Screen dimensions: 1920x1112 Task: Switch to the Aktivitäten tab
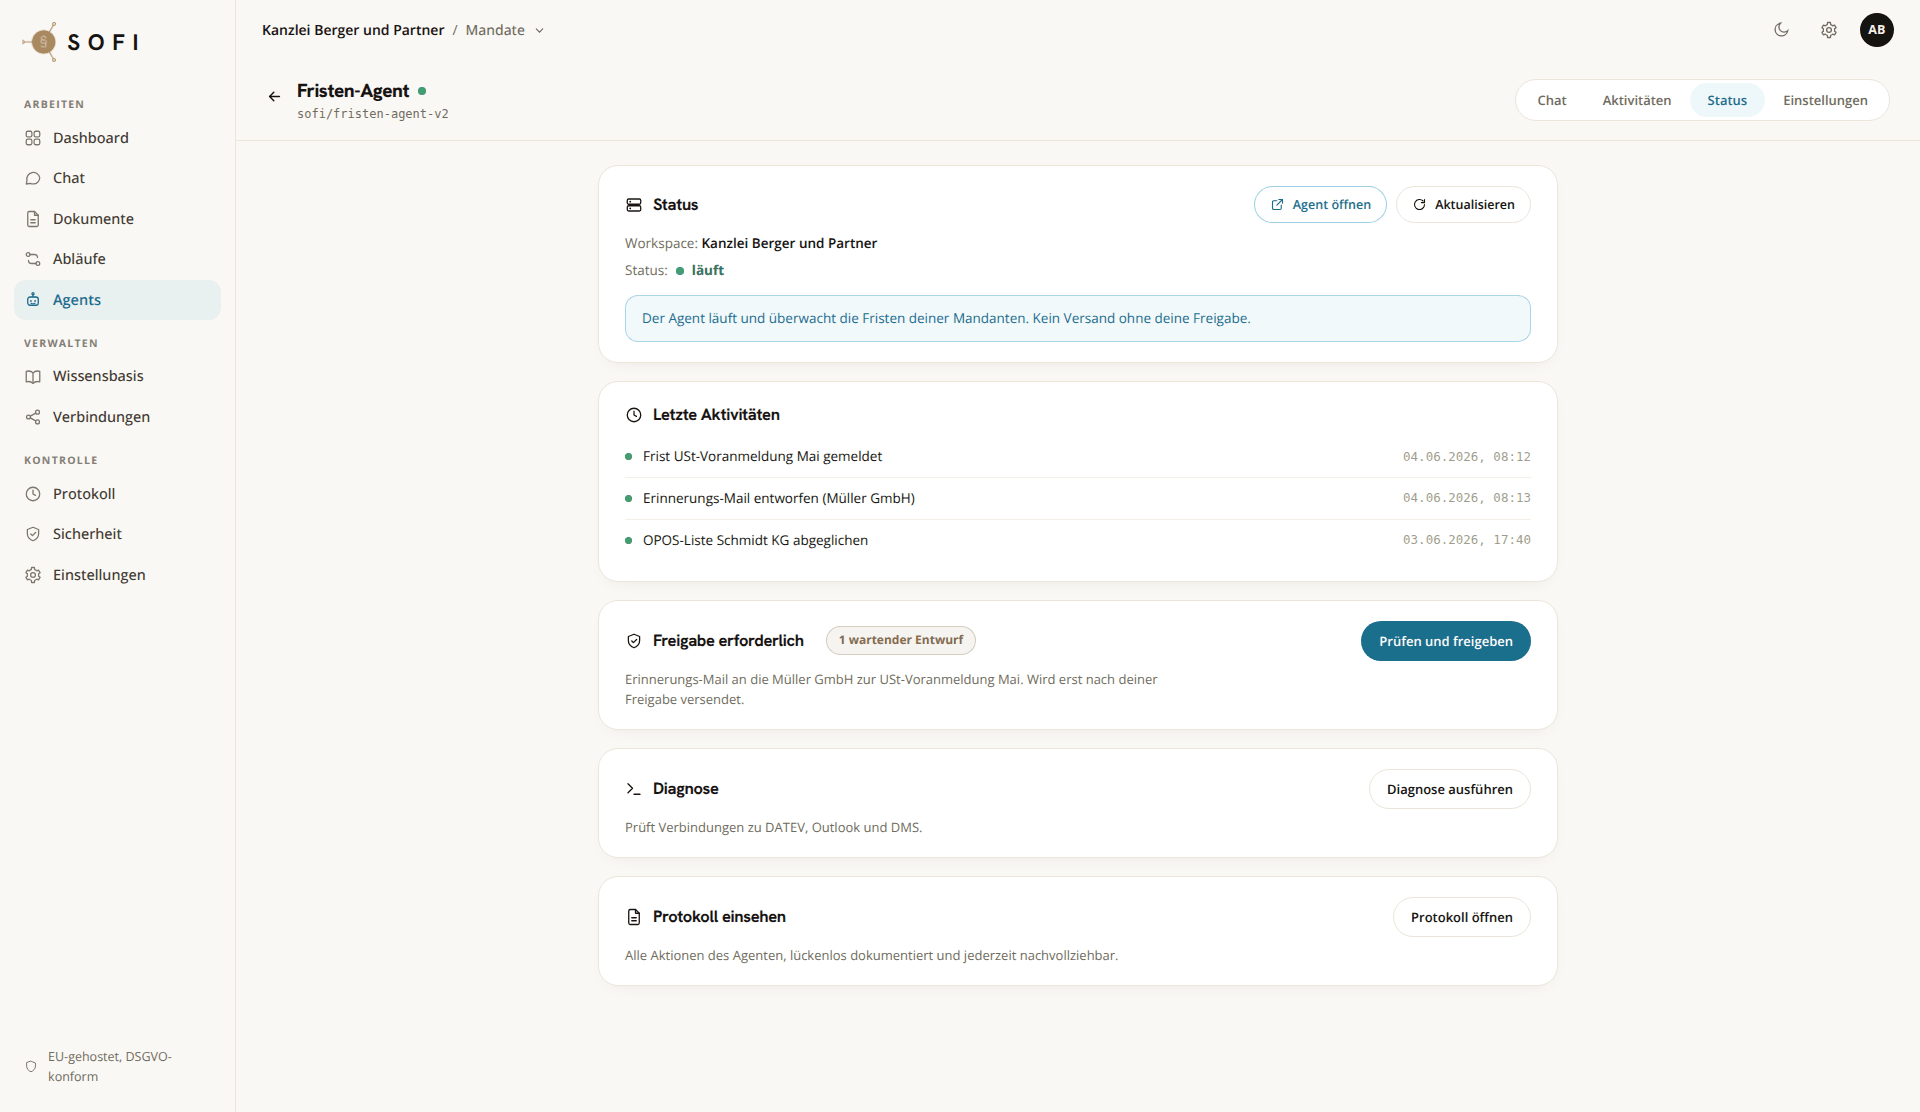pyautogui.click(x=1637, y=100)
